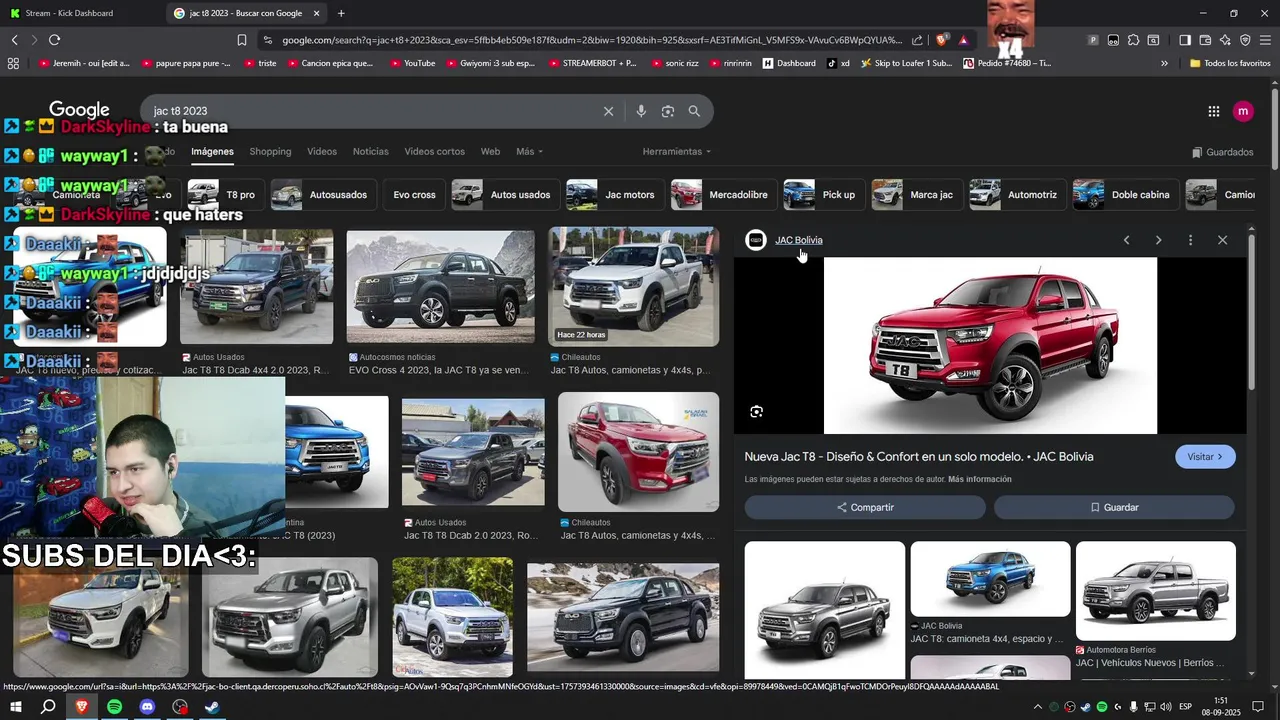Image resolution: width=1280 pixels, height=720 pixels.
Task: Show hidden bookmarks overflow chevron
Action: click(x=1164, y=63)
